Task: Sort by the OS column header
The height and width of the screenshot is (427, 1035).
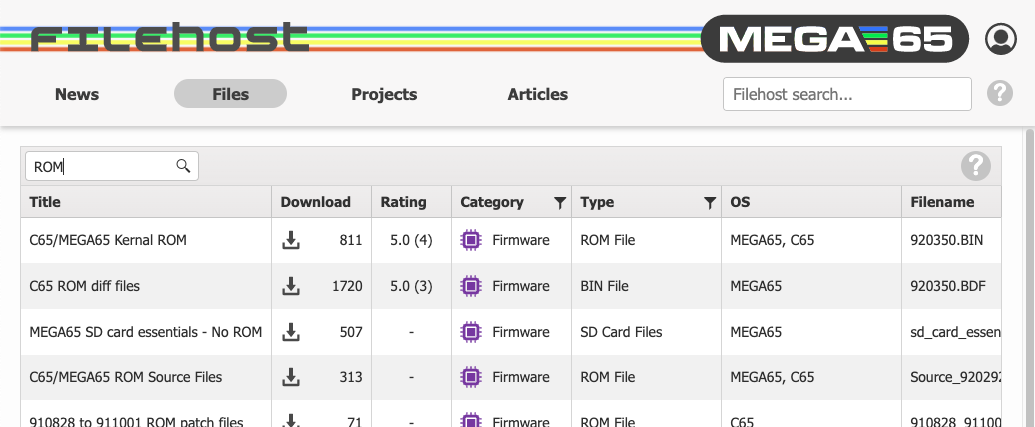Action: coord(811,202)
